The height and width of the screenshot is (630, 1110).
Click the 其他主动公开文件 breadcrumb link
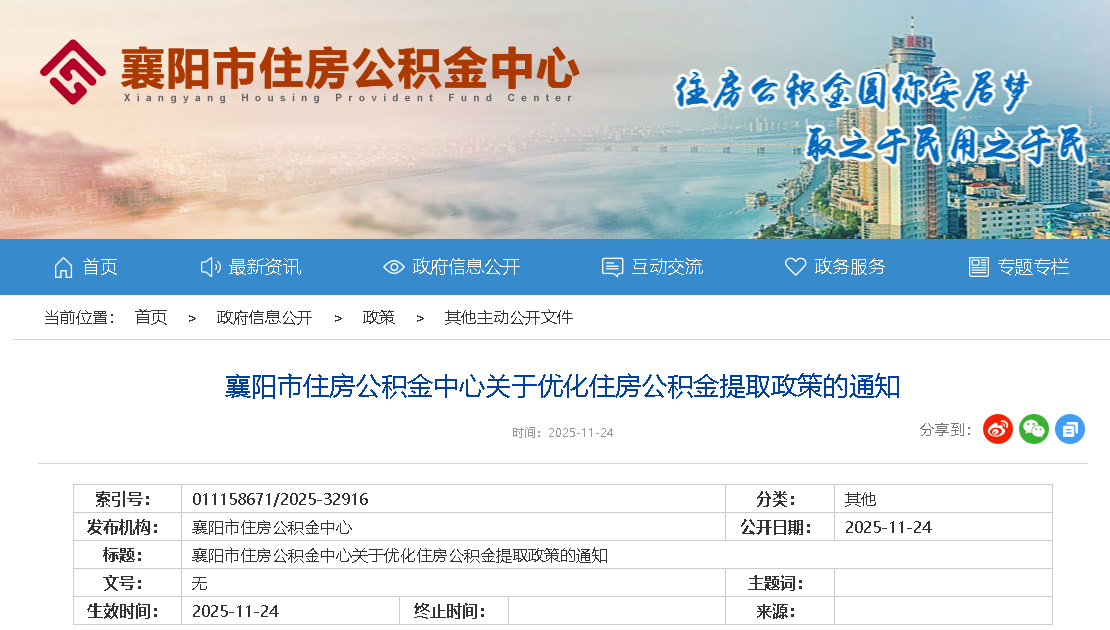tap(508, 317)
